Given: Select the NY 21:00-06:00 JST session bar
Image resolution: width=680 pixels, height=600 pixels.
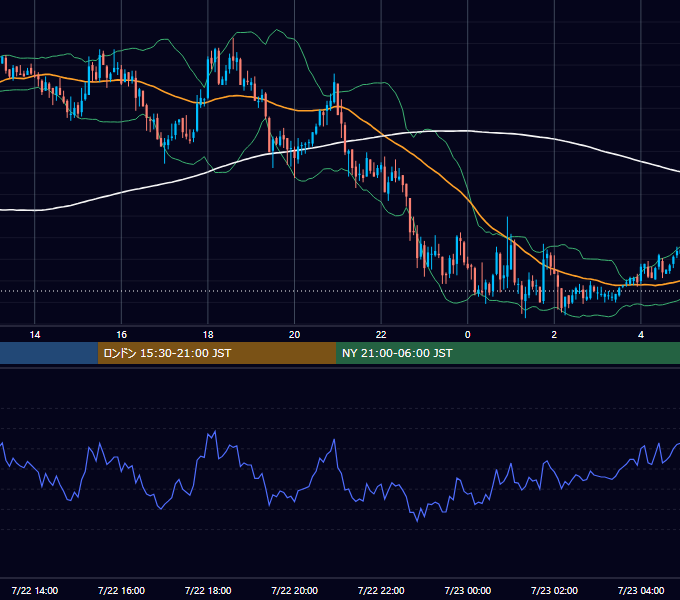Looking at the screenshot, I should tap(508, 353).
